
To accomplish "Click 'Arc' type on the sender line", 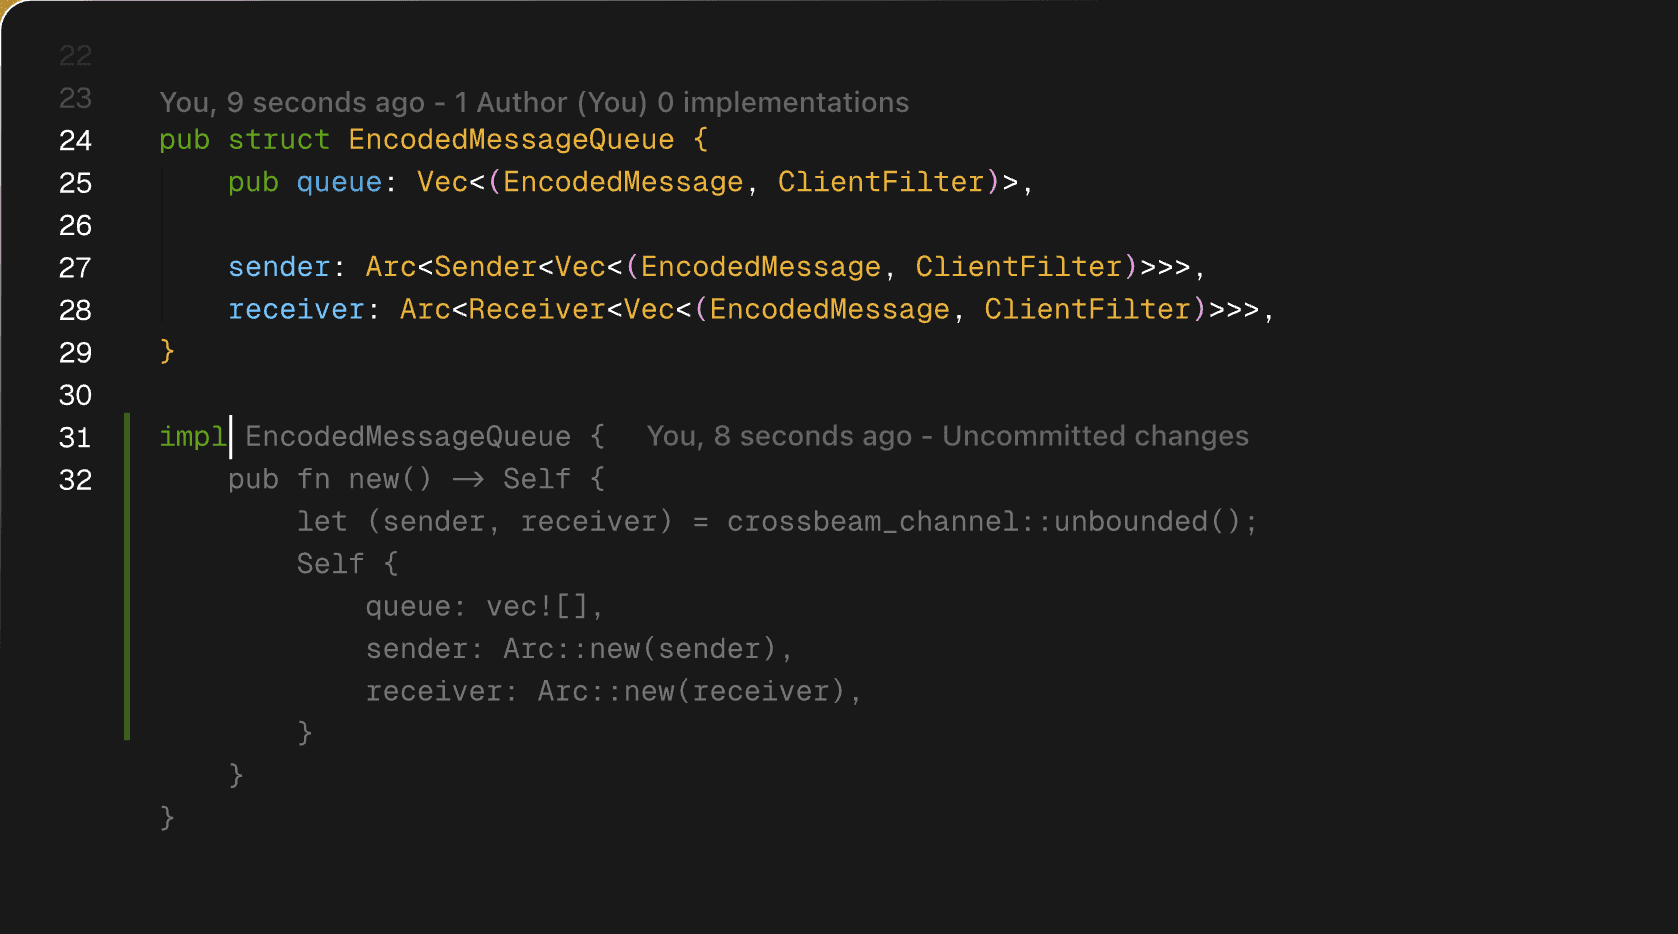I will [391, 267].
